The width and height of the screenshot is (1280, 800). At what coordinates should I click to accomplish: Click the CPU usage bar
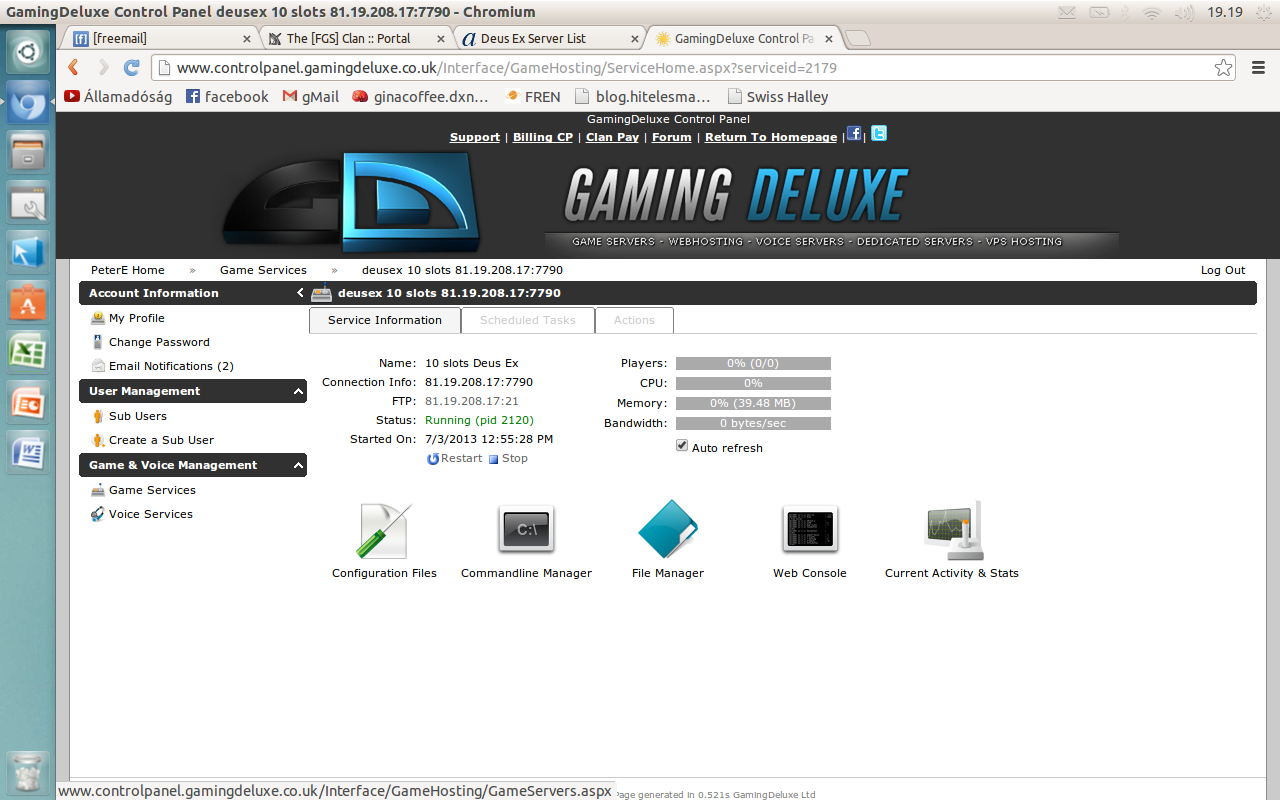coord(753,383)
